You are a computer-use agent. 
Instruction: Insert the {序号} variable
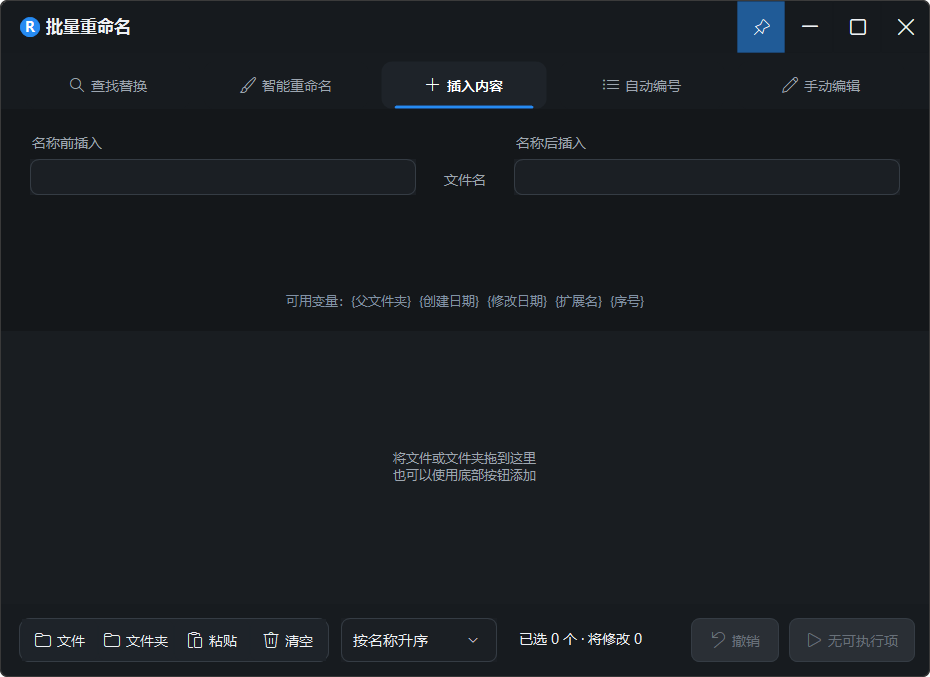point(627,301)
